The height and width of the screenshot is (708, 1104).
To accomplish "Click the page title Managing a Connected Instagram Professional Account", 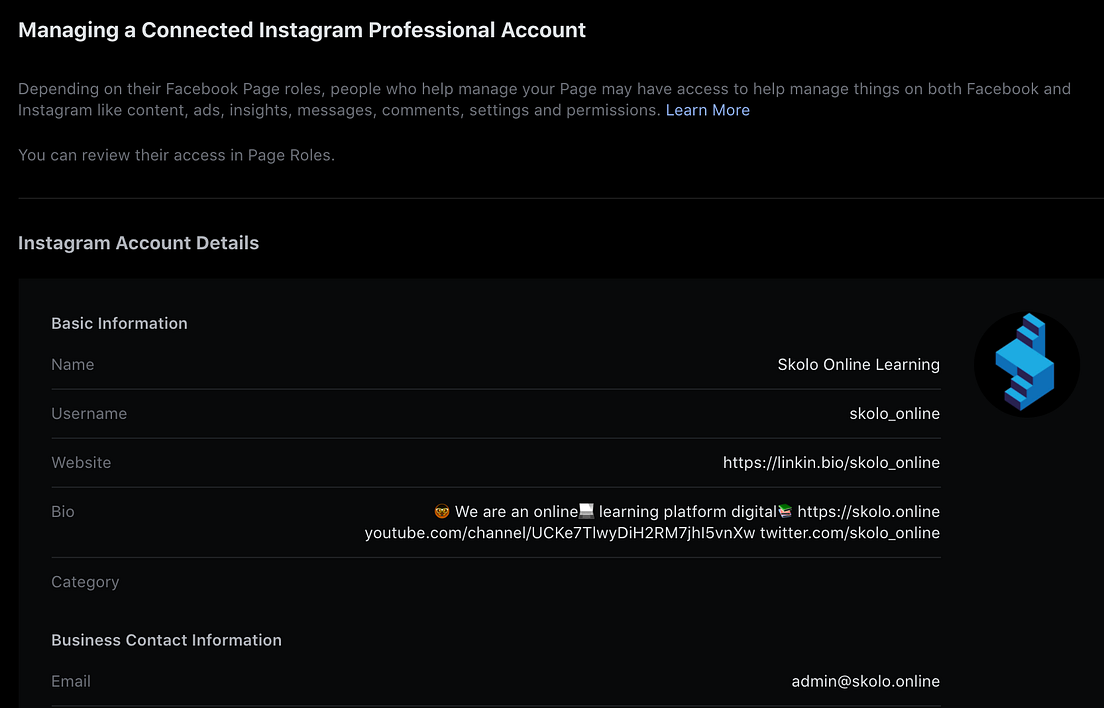I will [x=302, y=30].
